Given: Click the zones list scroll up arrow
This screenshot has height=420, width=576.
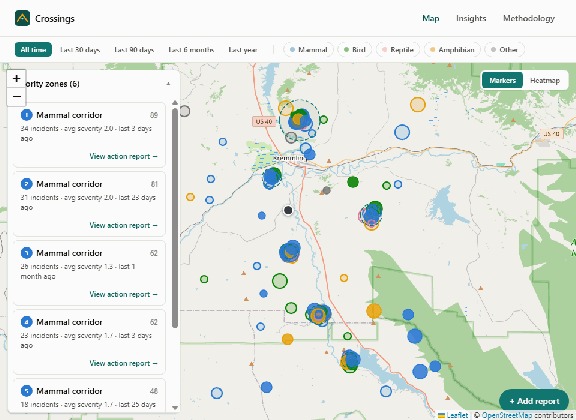Looking at the screenshot, I should tap(175, 103).
